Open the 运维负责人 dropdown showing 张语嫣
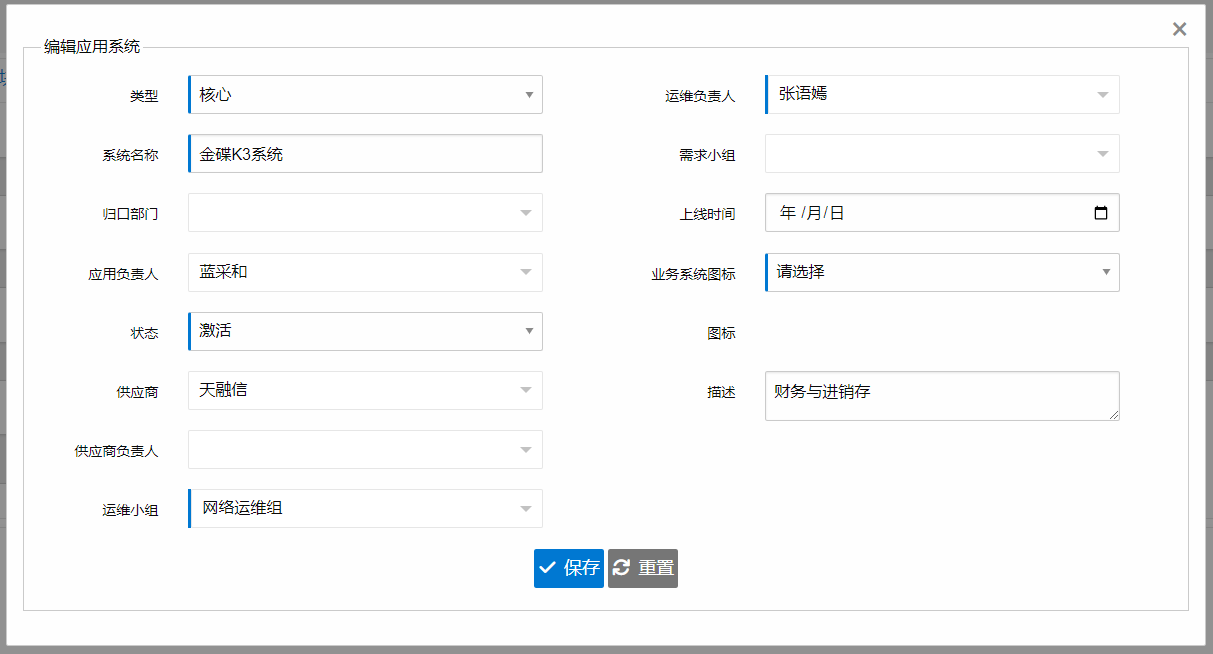 coord(942,95)
